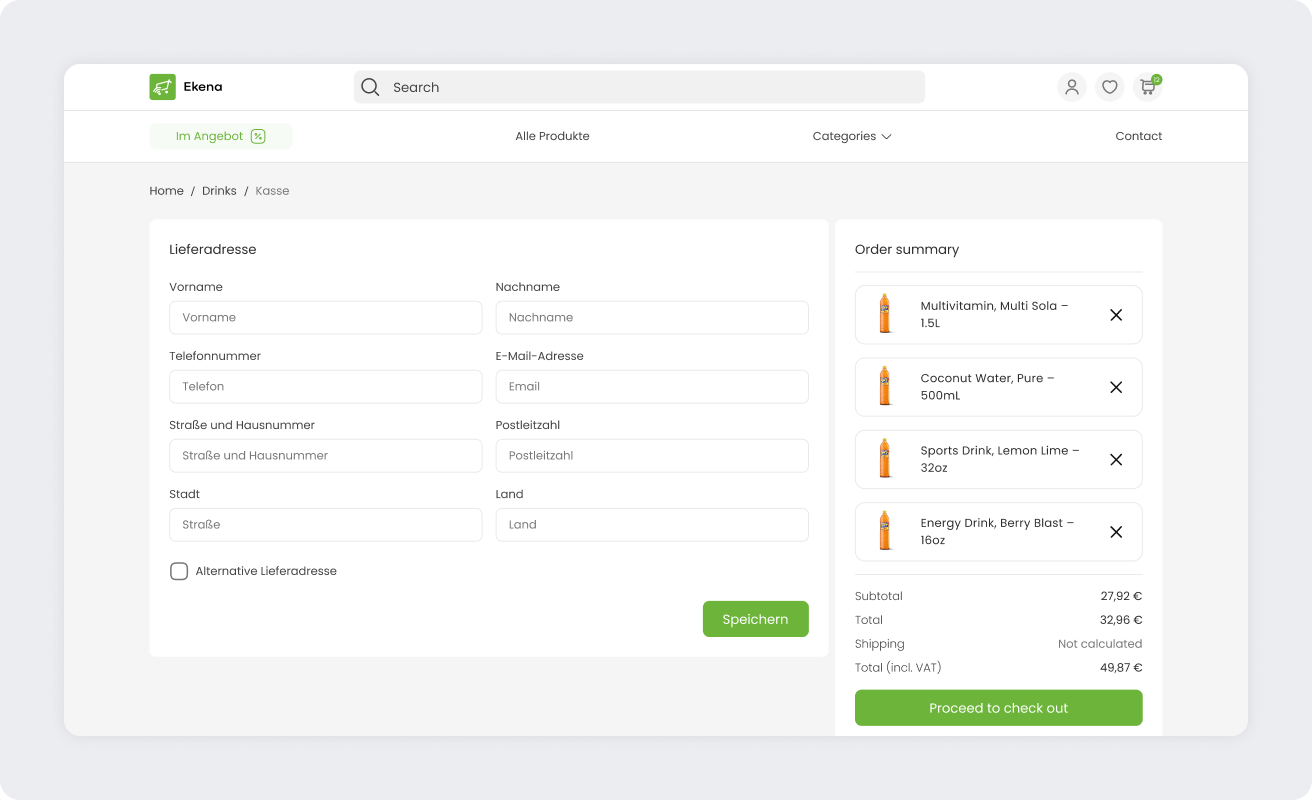Open the Alle Produkte menu item
1312x800 pixels.
pos(552,136)
